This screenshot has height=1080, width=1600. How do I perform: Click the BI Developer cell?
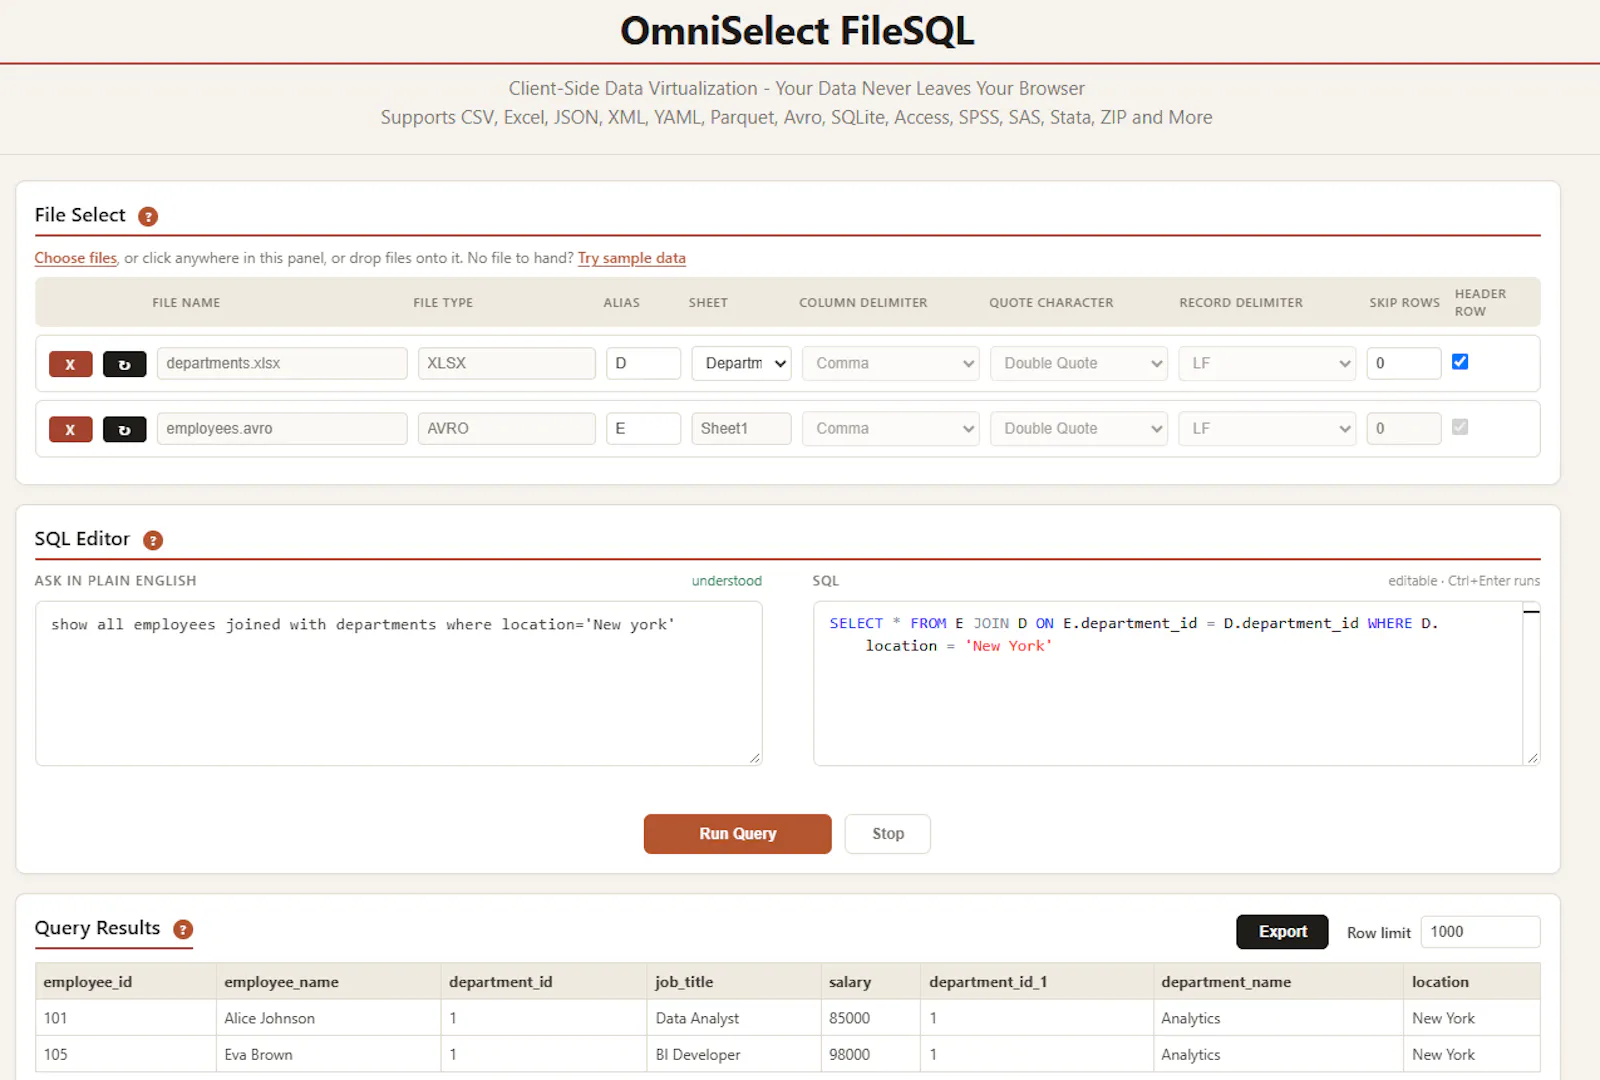[734, 1054]
